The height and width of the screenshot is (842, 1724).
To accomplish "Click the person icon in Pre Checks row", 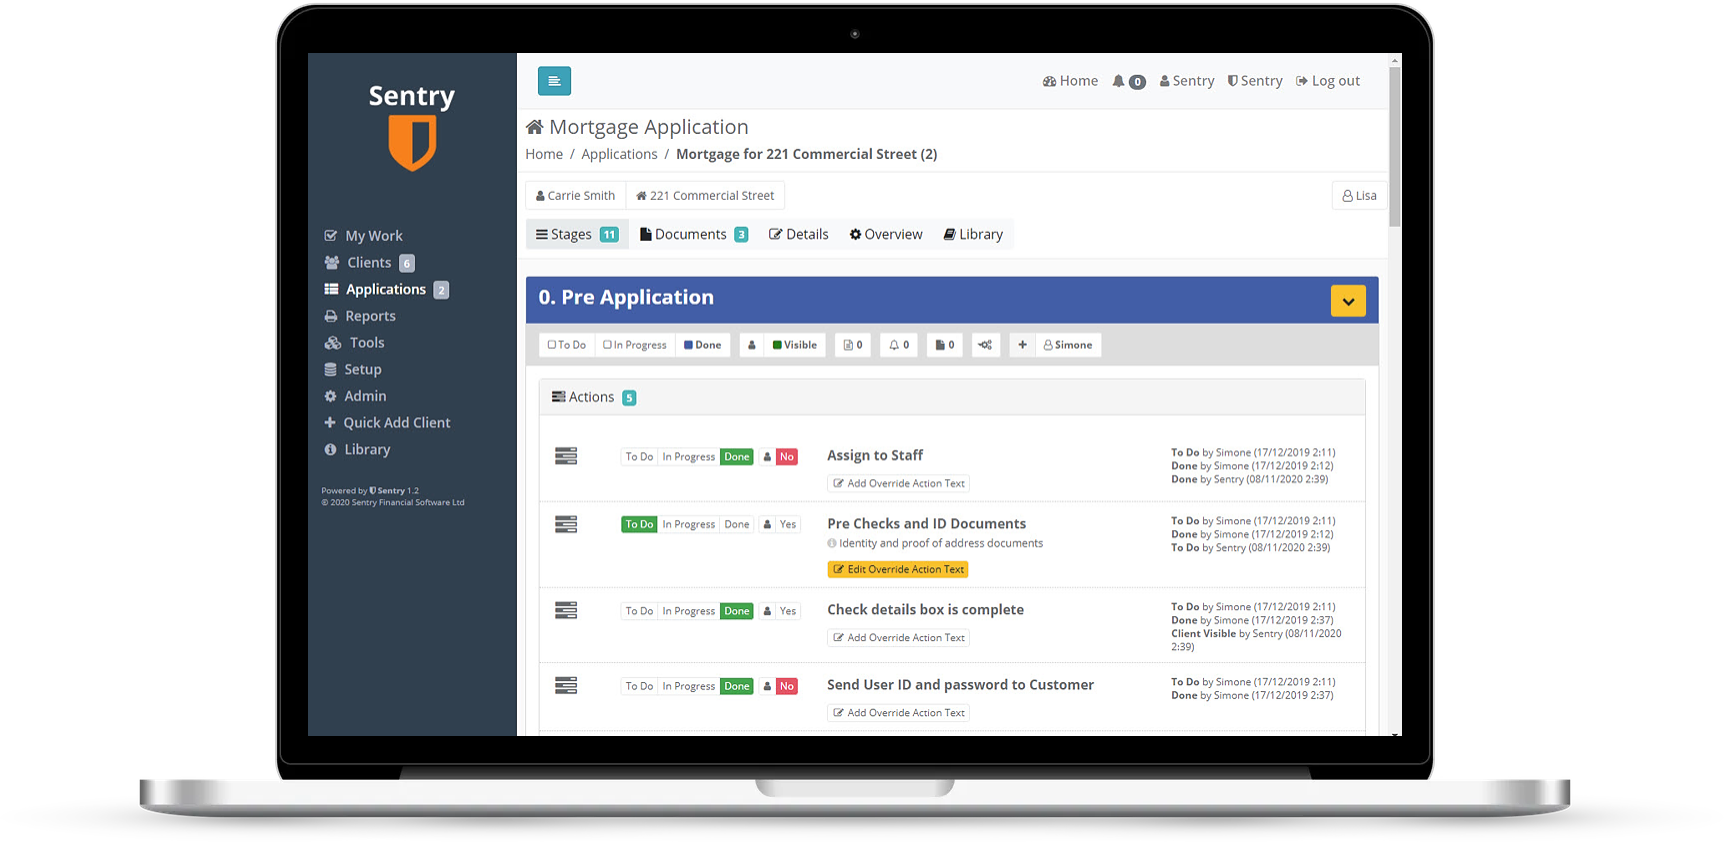I will (767, 524).
